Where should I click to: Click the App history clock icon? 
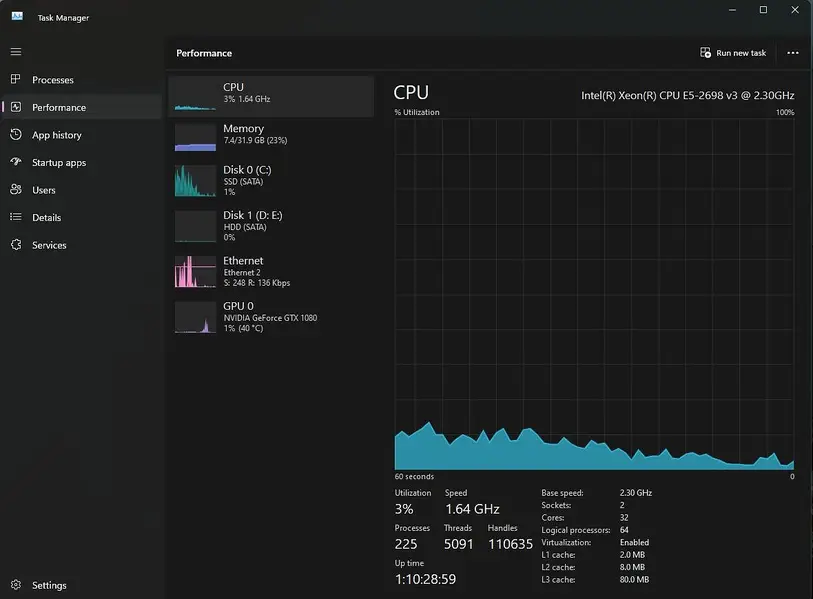click(x=16, y=134)
